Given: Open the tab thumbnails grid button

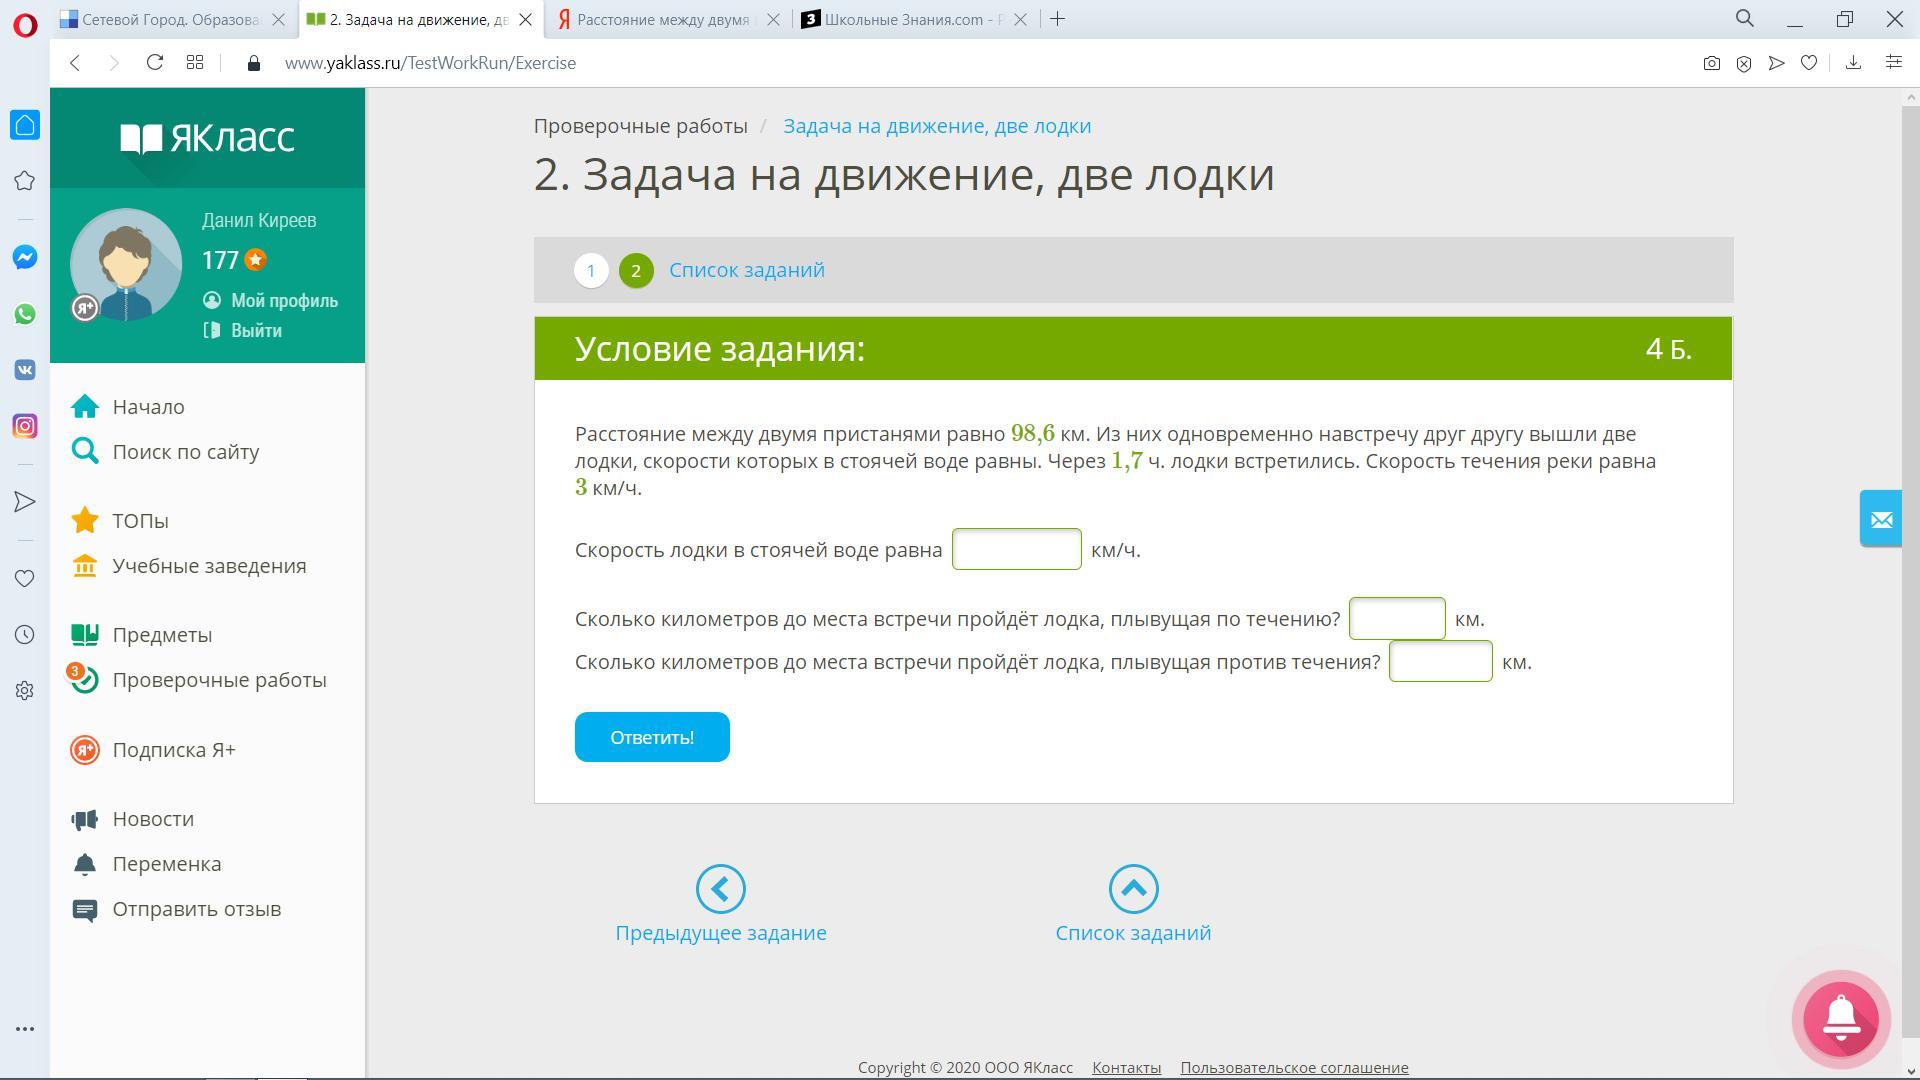Looking at the screenshot, I should [195, 63].
